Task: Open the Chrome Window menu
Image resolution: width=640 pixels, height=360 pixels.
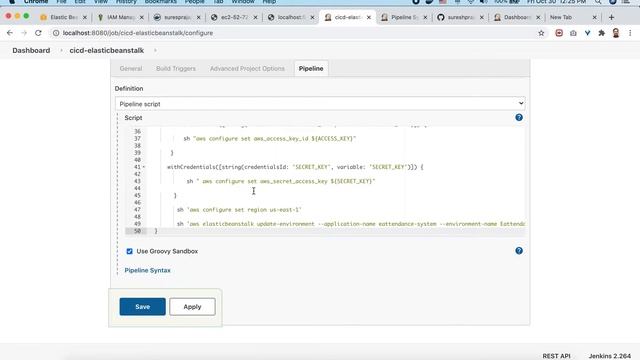Action: click(x=243, y=2)
